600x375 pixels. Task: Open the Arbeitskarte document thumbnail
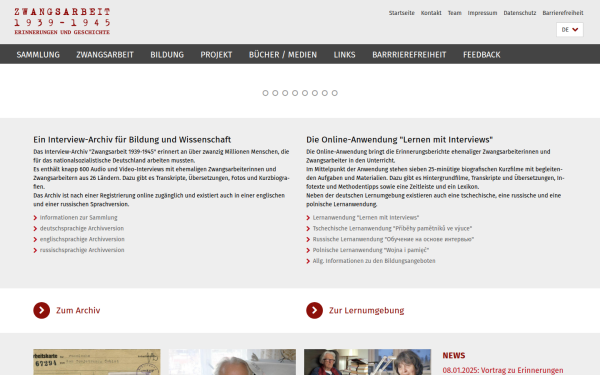(x=97, y=362)
